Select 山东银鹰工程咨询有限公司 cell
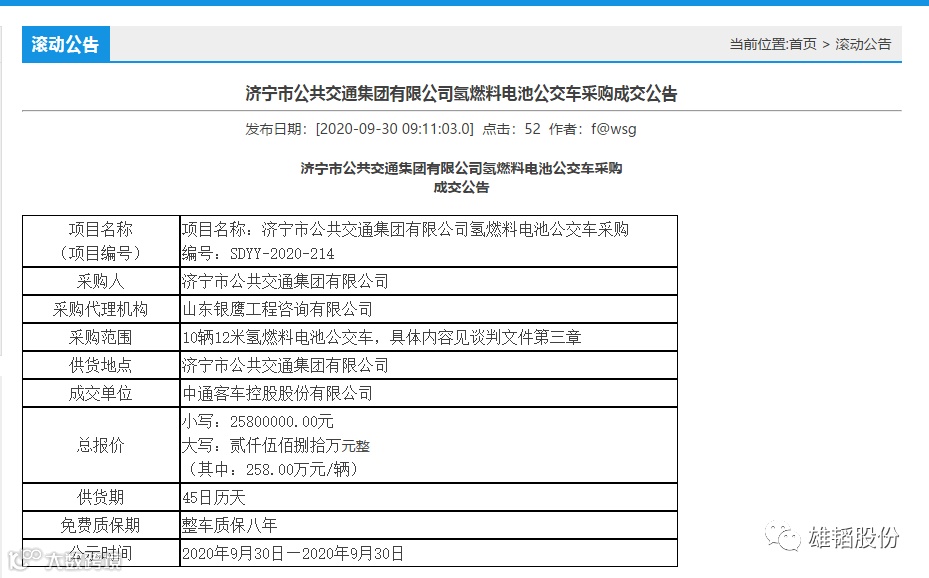The width and height of the screenshot is (929, 578). [x=428, y=309]
